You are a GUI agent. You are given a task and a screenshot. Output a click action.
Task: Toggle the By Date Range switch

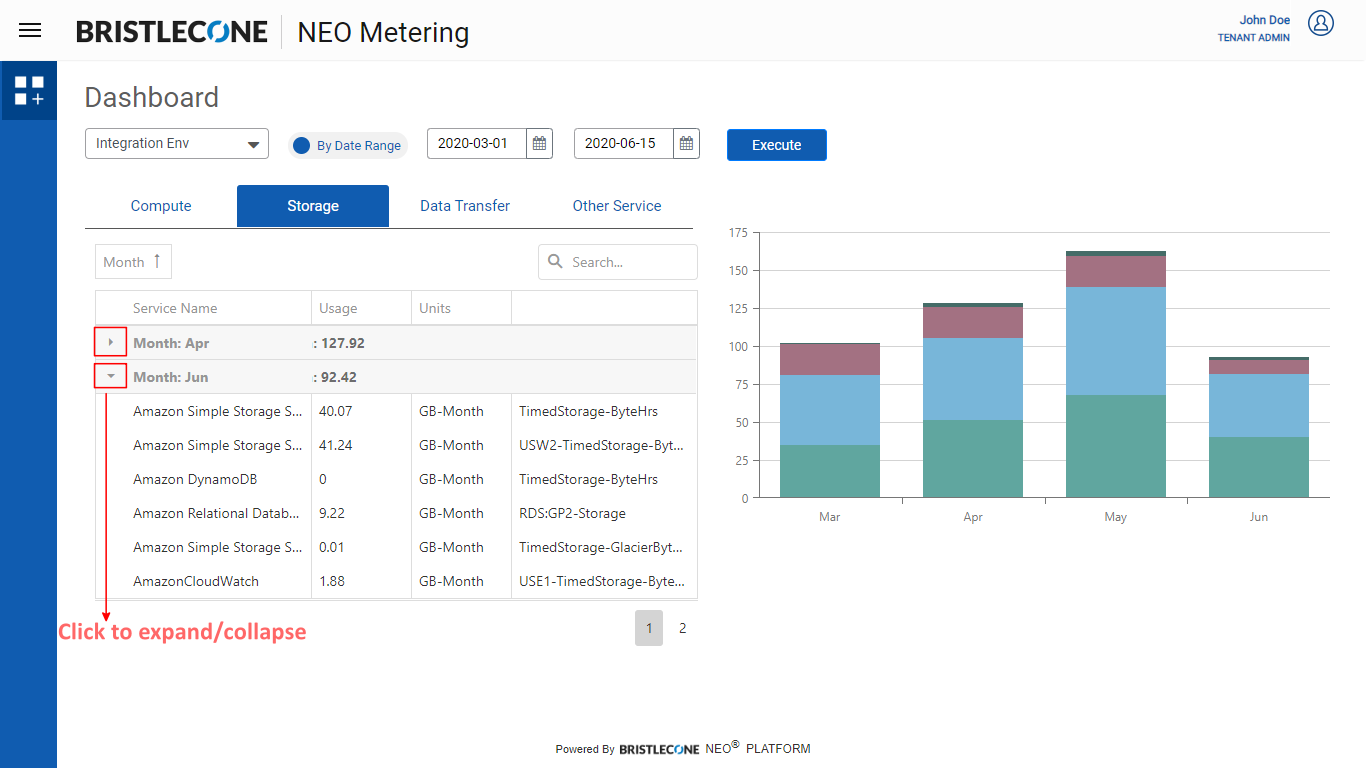coord(302,145)
